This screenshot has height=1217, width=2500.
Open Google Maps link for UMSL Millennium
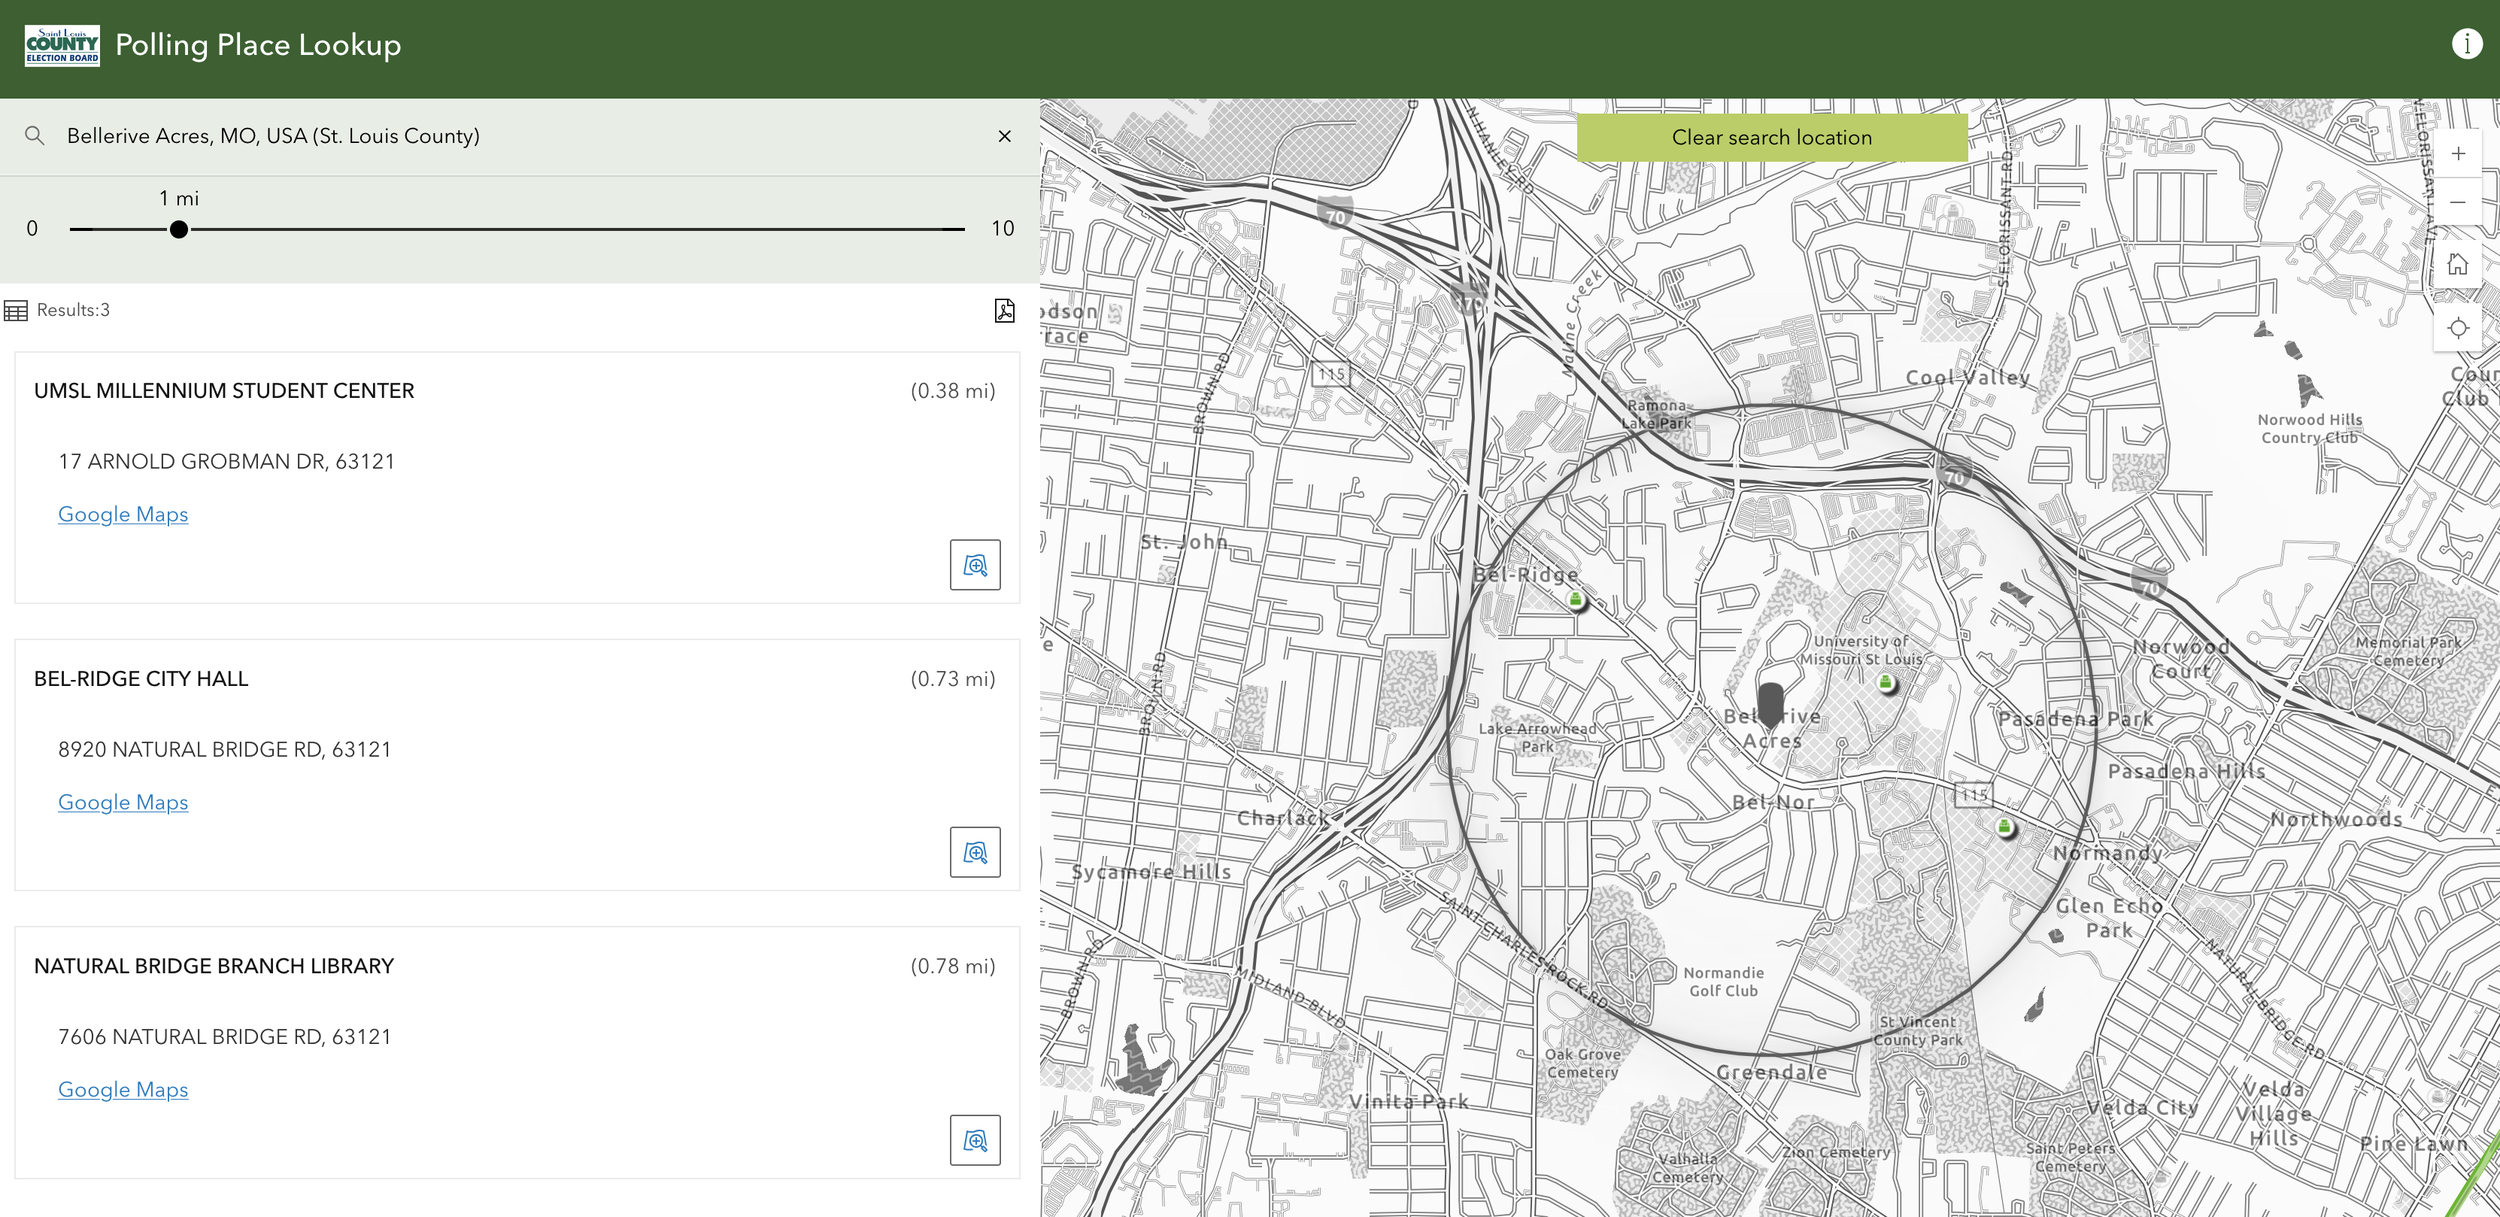coord(123,514)
